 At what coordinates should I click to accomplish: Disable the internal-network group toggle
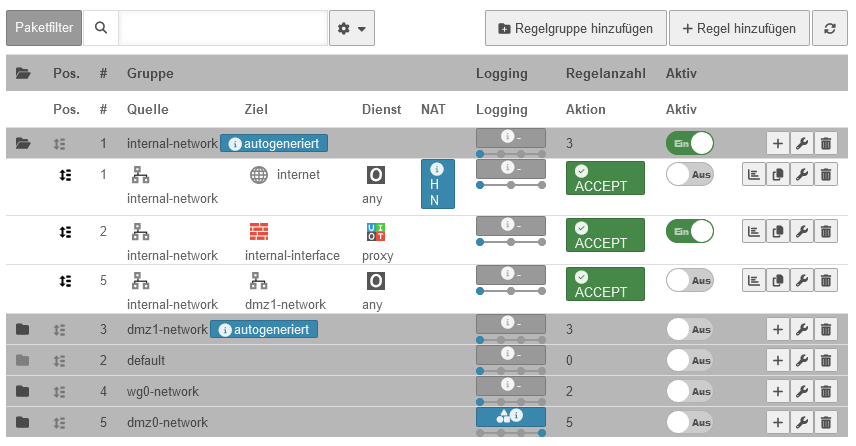689,144
